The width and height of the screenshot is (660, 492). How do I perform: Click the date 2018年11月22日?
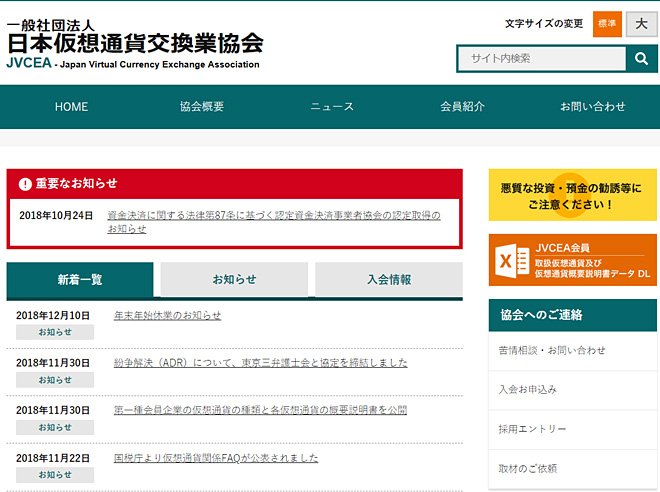(53, 458)
